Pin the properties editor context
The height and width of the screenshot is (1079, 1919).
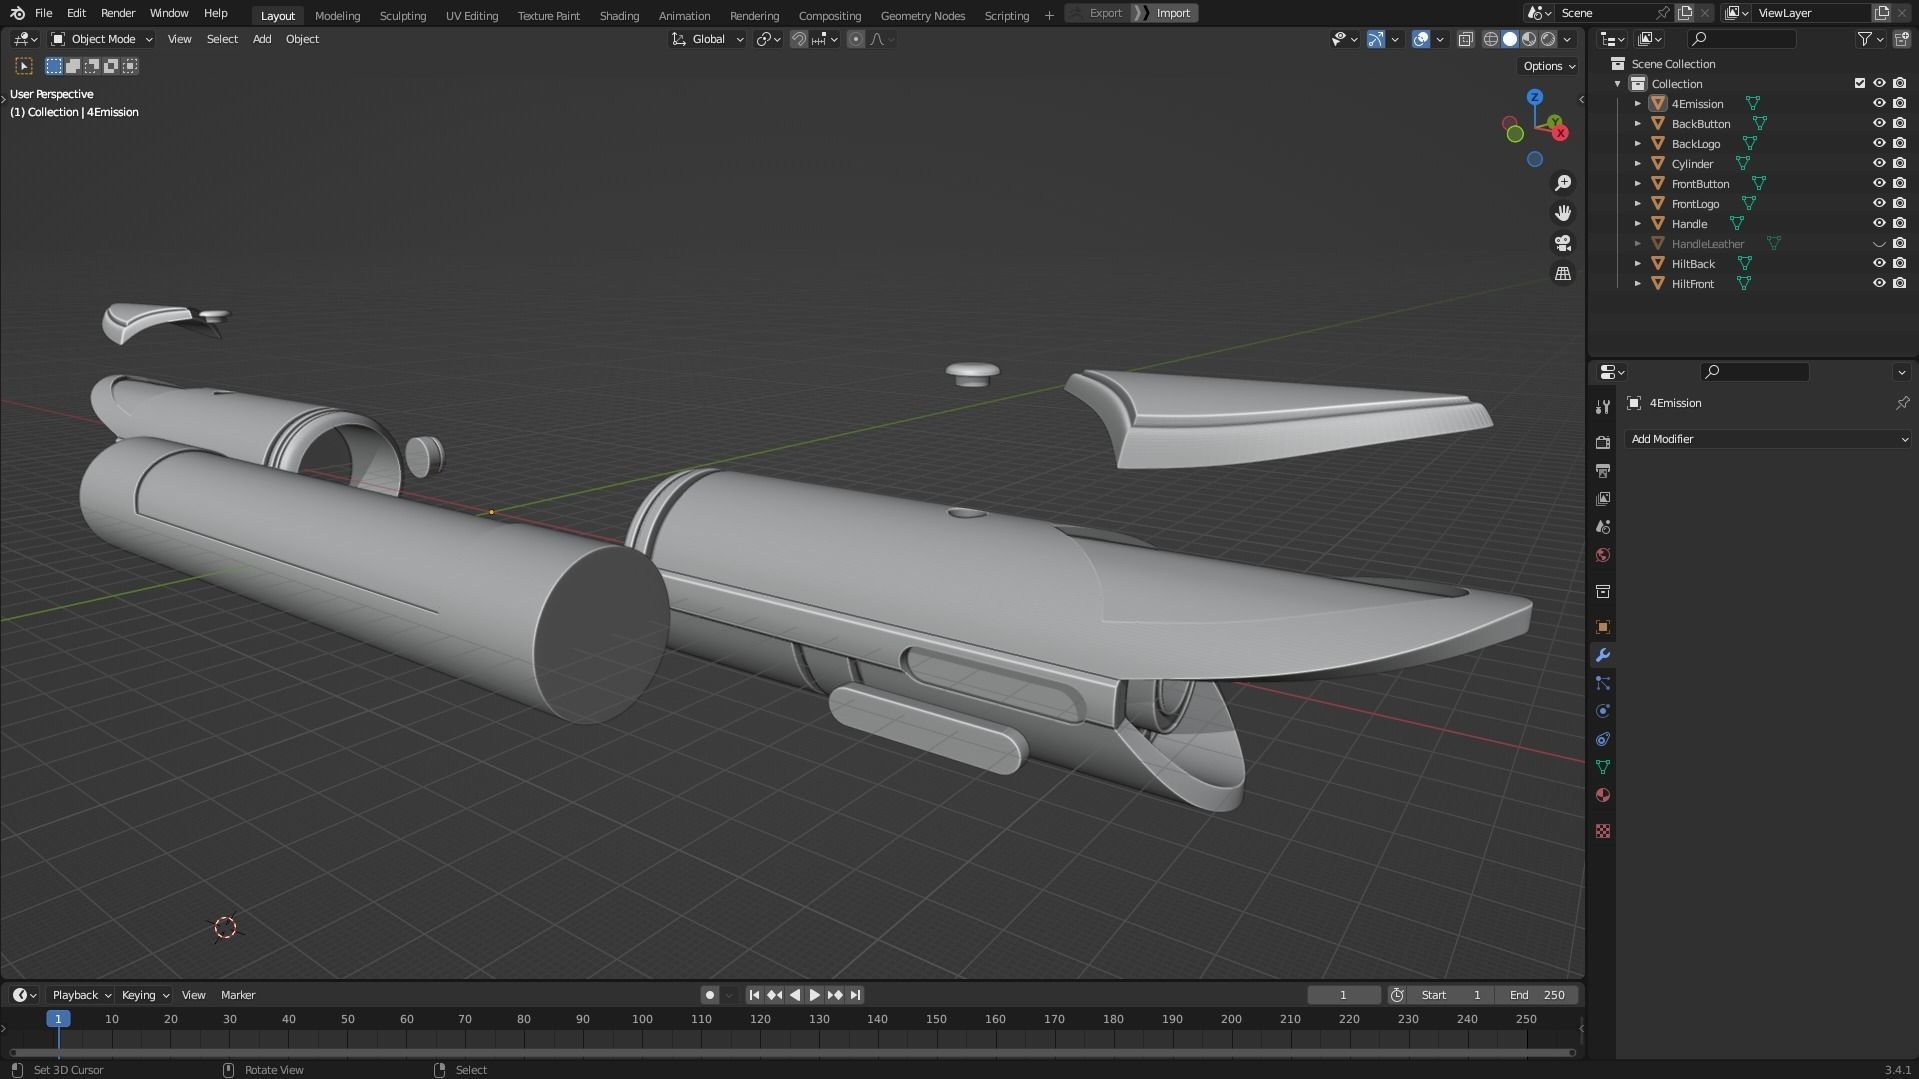click(1902, 403)
